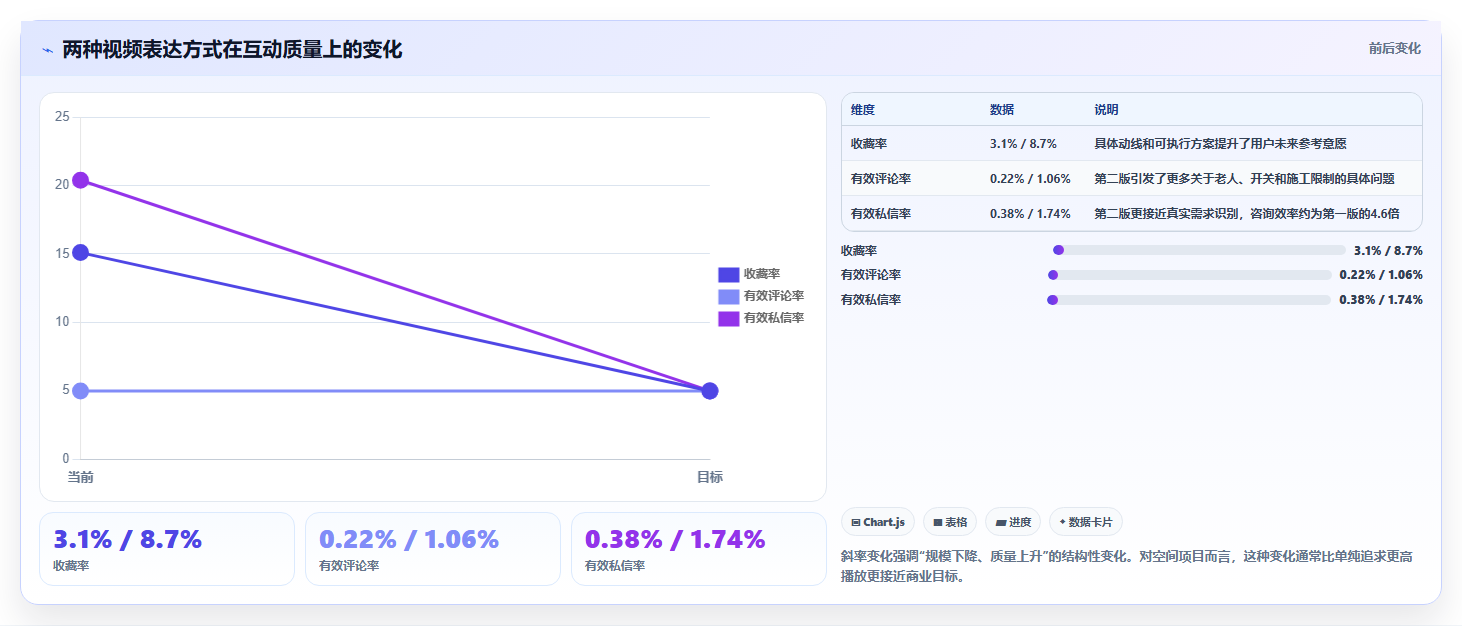Click the 有效评论率 legend label
Screen dimensions: 1462x626
(x=774, y=296)
